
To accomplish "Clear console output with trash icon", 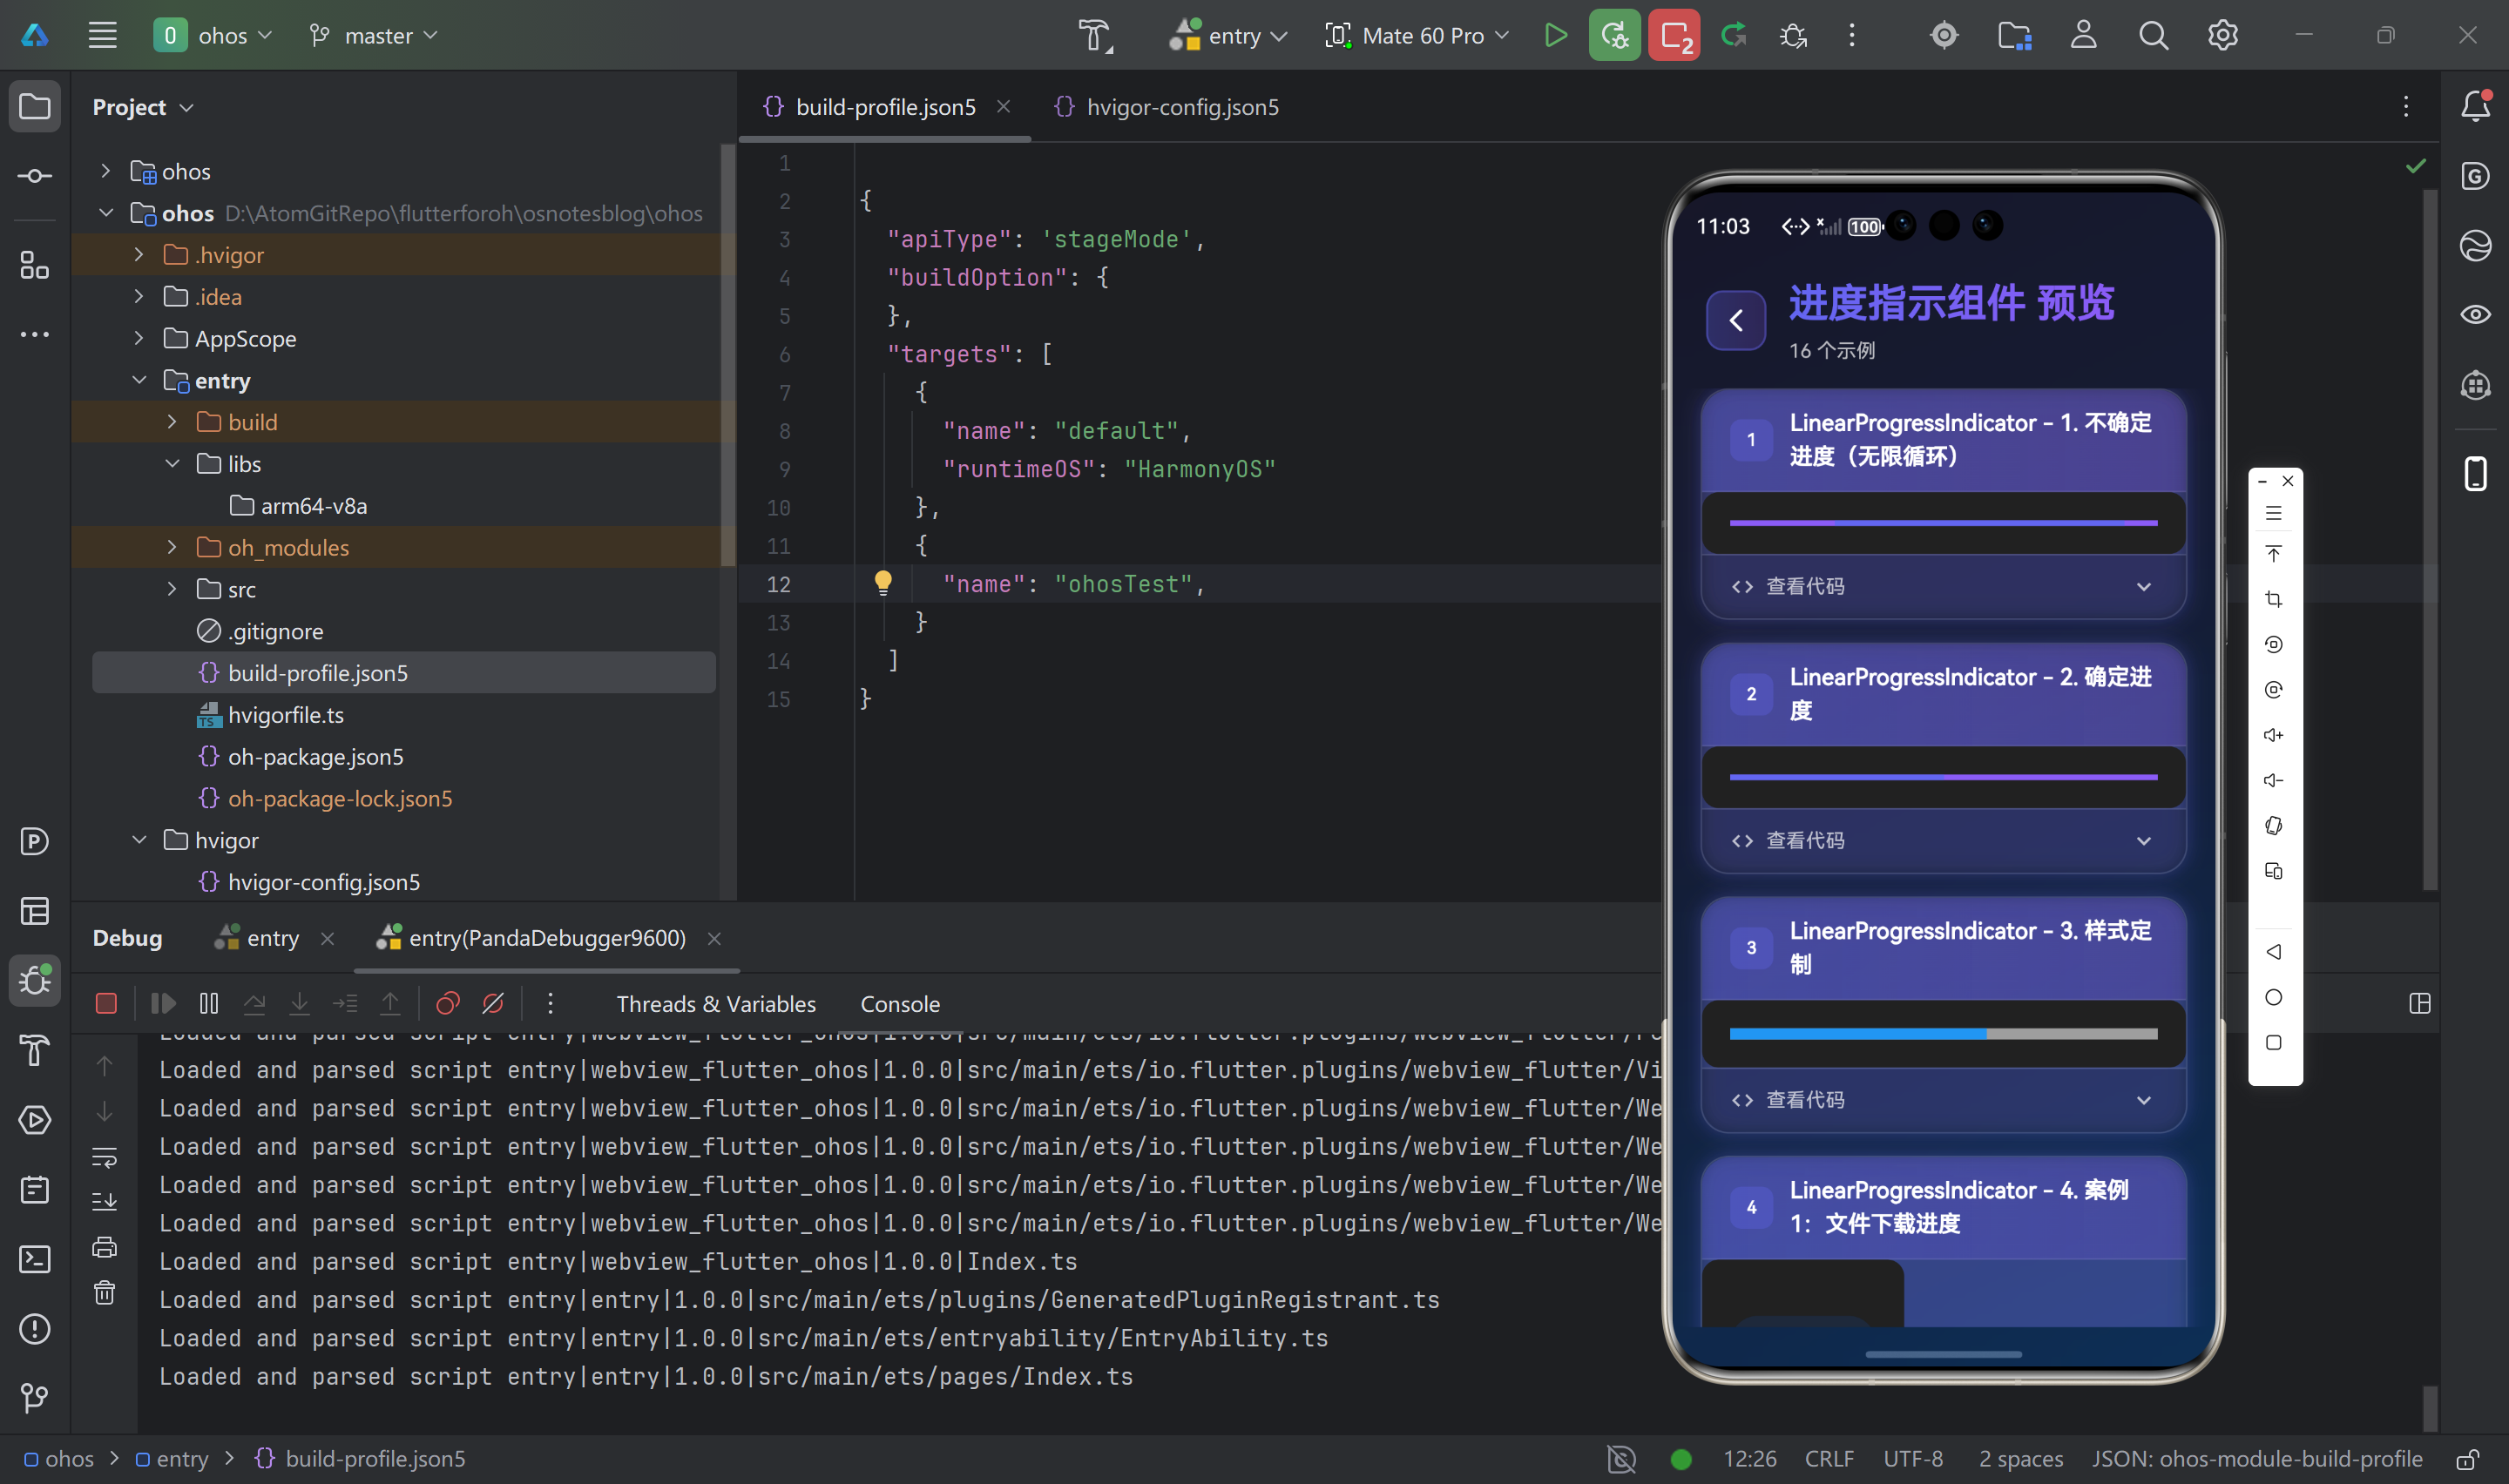I will (105, 1293).
